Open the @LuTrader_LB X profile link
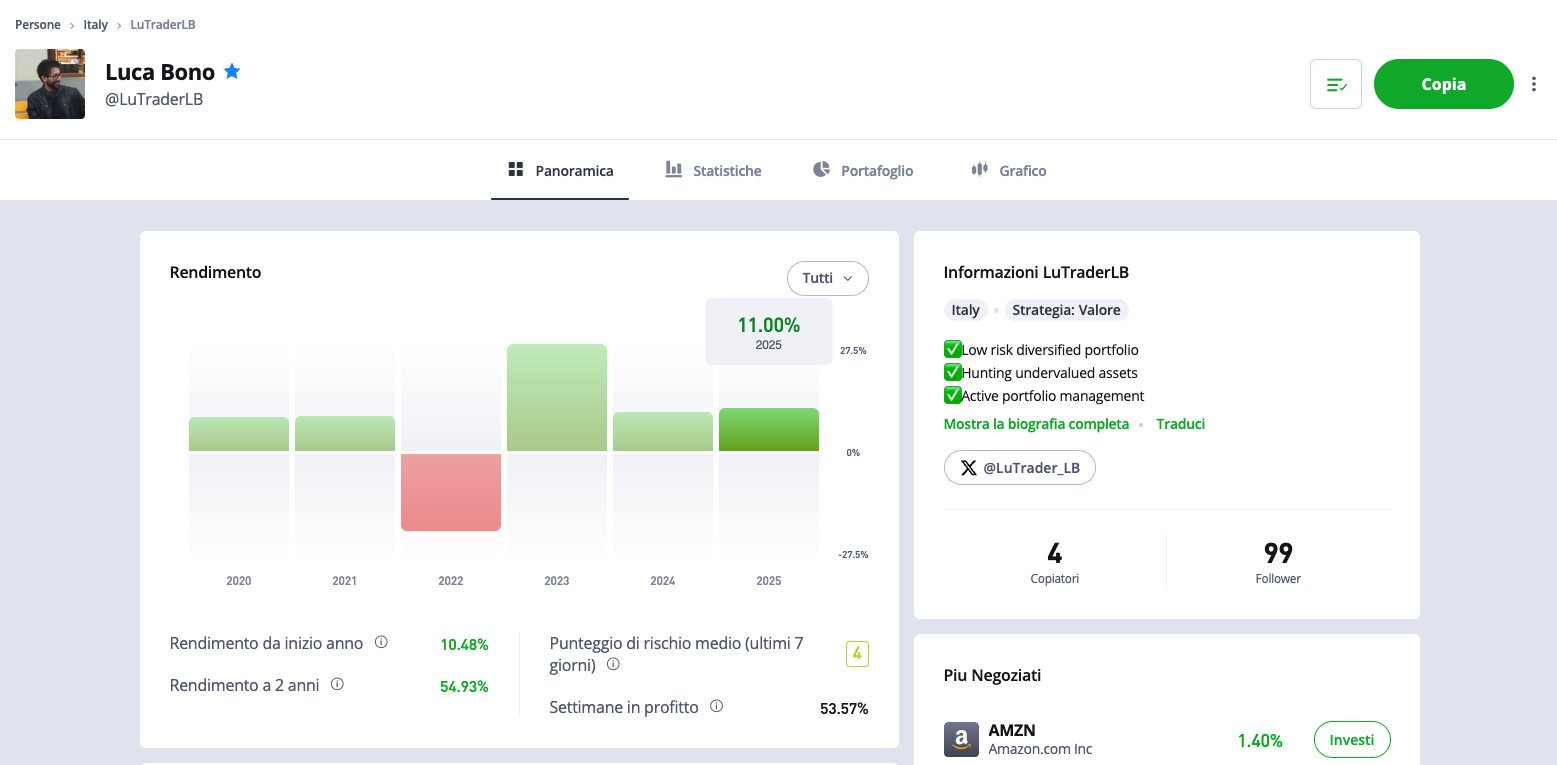The height and width of the screenshot is (765, 1557). pyautogui.click(x=1020, y=467)
